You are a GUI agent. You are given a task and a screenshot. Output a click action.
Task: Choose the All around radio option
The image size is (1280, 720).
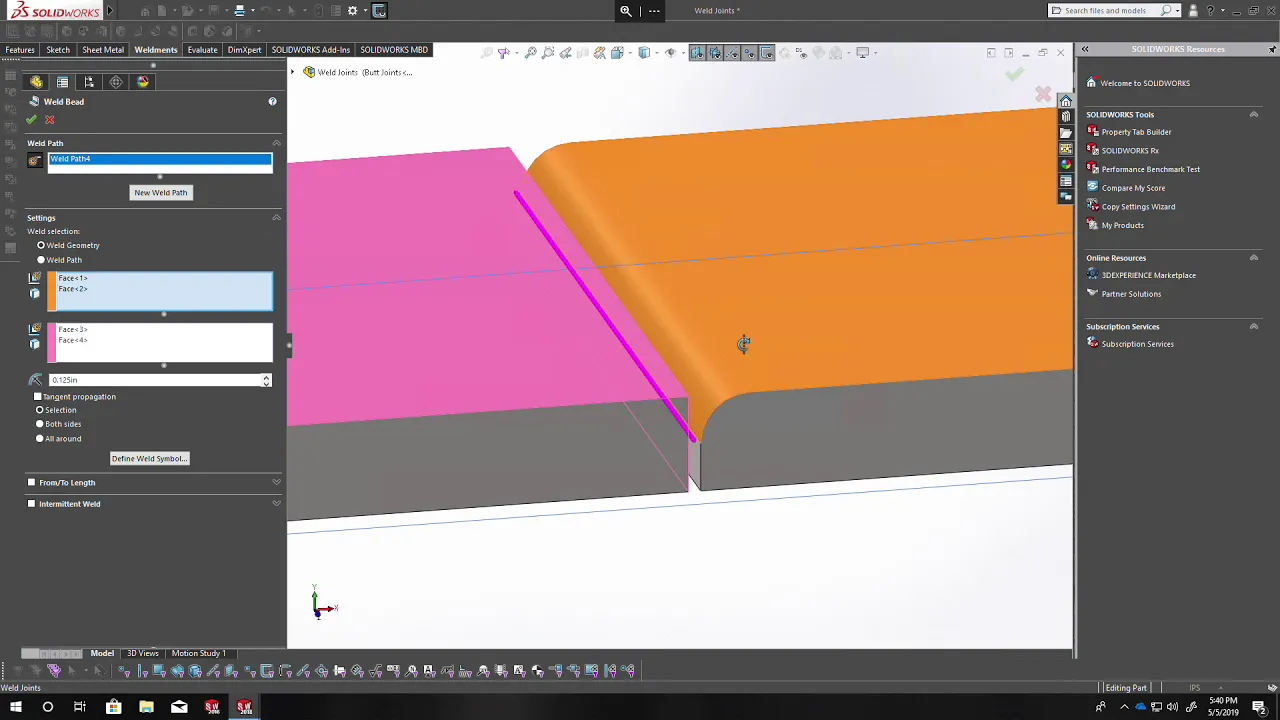tap(40, 438)
